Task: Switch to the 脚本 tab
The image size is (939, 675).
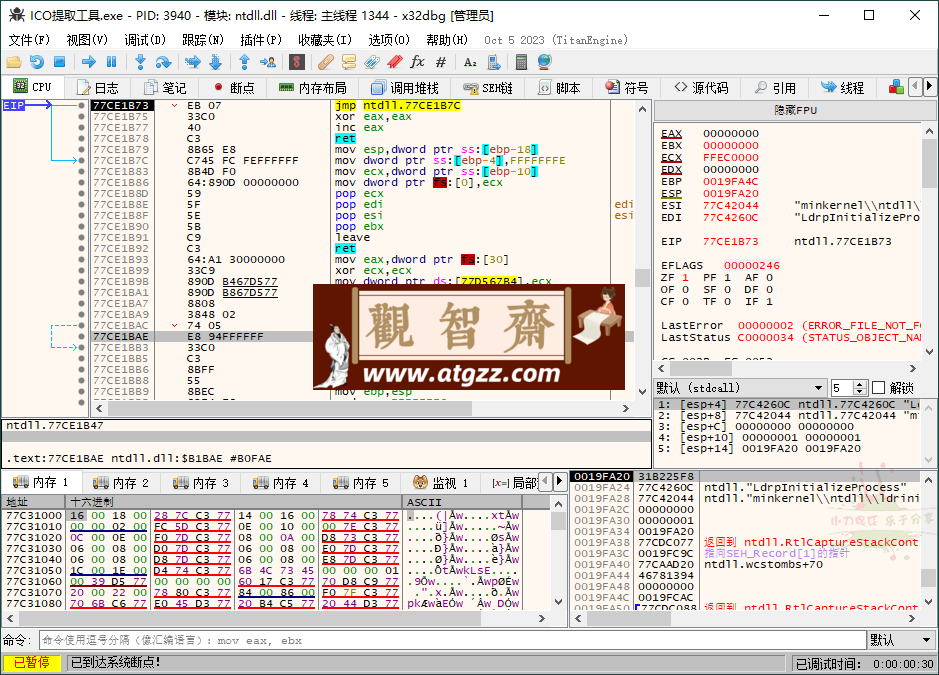Action: click(x=559, y=88)
